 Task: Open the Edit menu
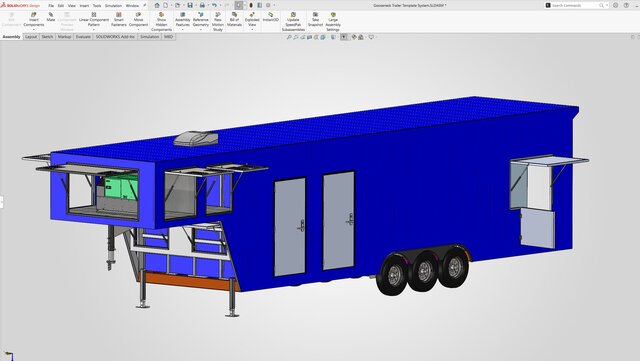click(x=61, y=6)
